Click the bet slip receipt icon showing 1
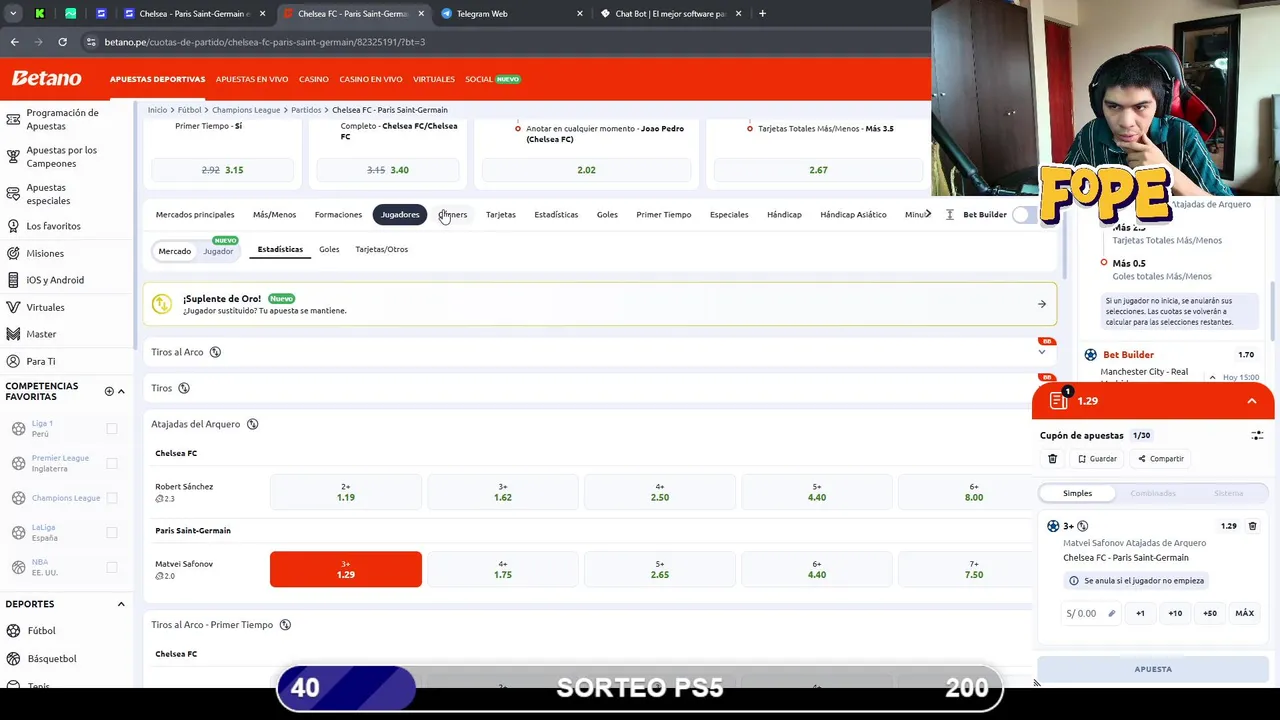The width and height of the screenshot is (1280, 720). [1059, 400]
